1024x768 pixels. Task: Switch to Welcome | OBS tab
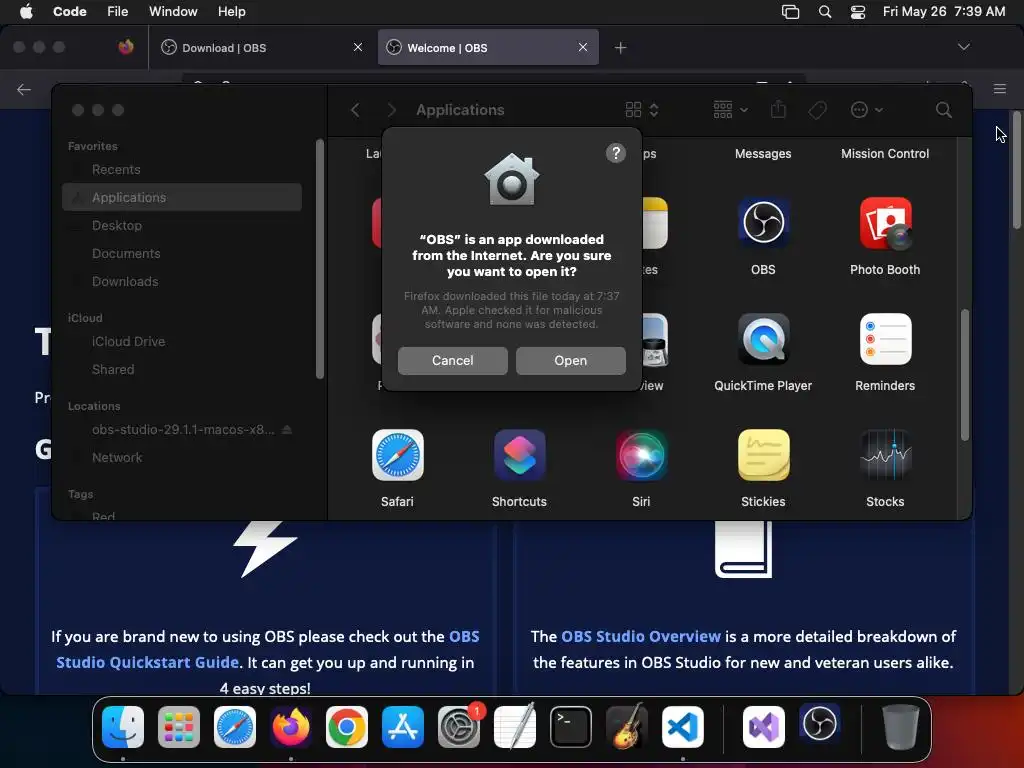coord(488,48)
